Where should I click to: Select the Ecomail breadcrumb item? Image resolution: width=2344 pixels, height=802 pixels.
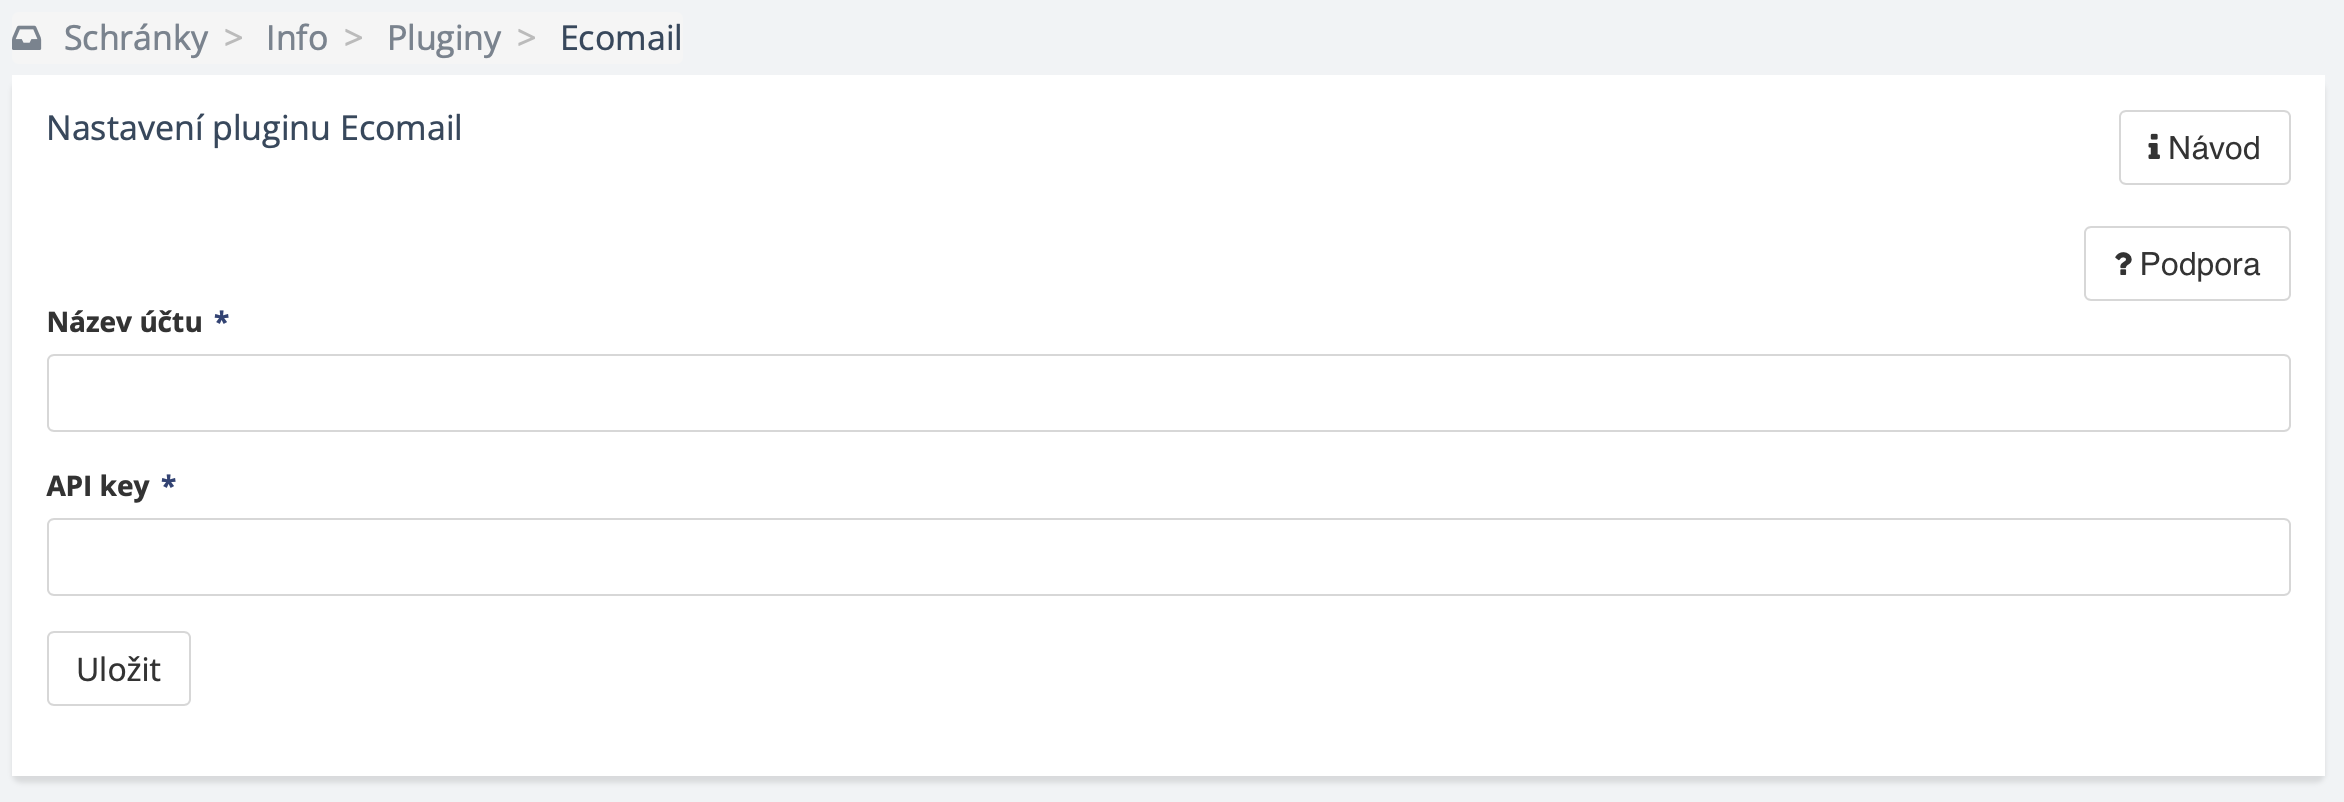pyautogui.click(x=620, y=39)
